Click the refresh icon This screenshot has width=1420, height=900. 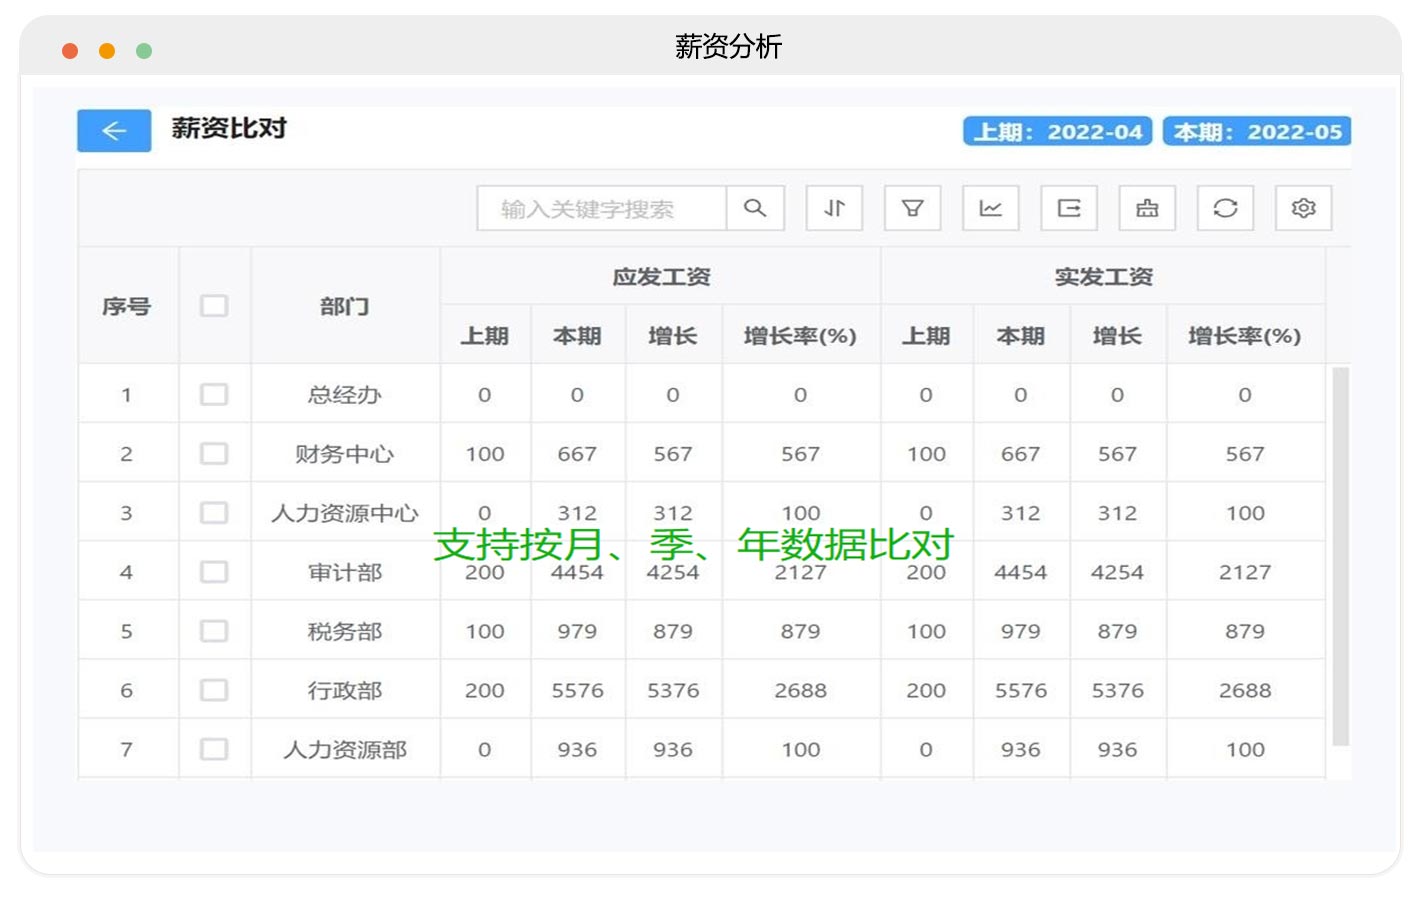point(1225,208)
